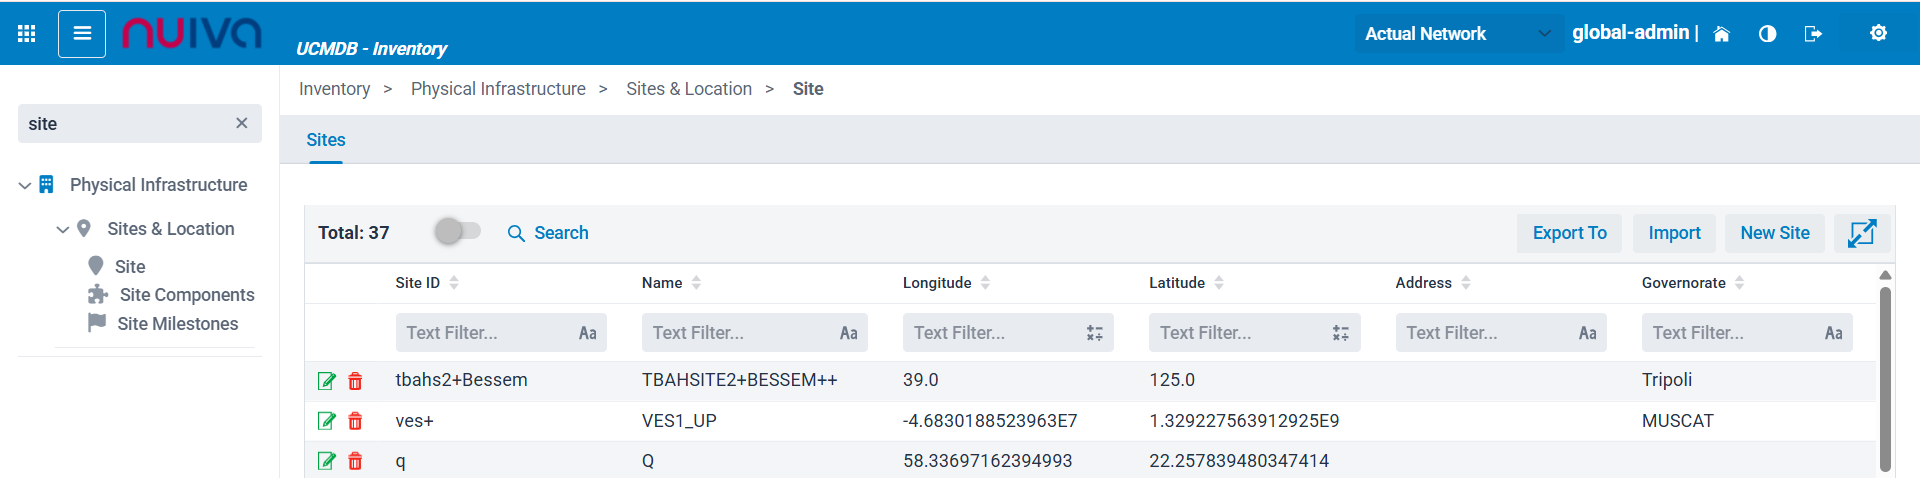
Task: Open settings with the gear icon
Action: pyautogui.click(x=1878, y=34)
